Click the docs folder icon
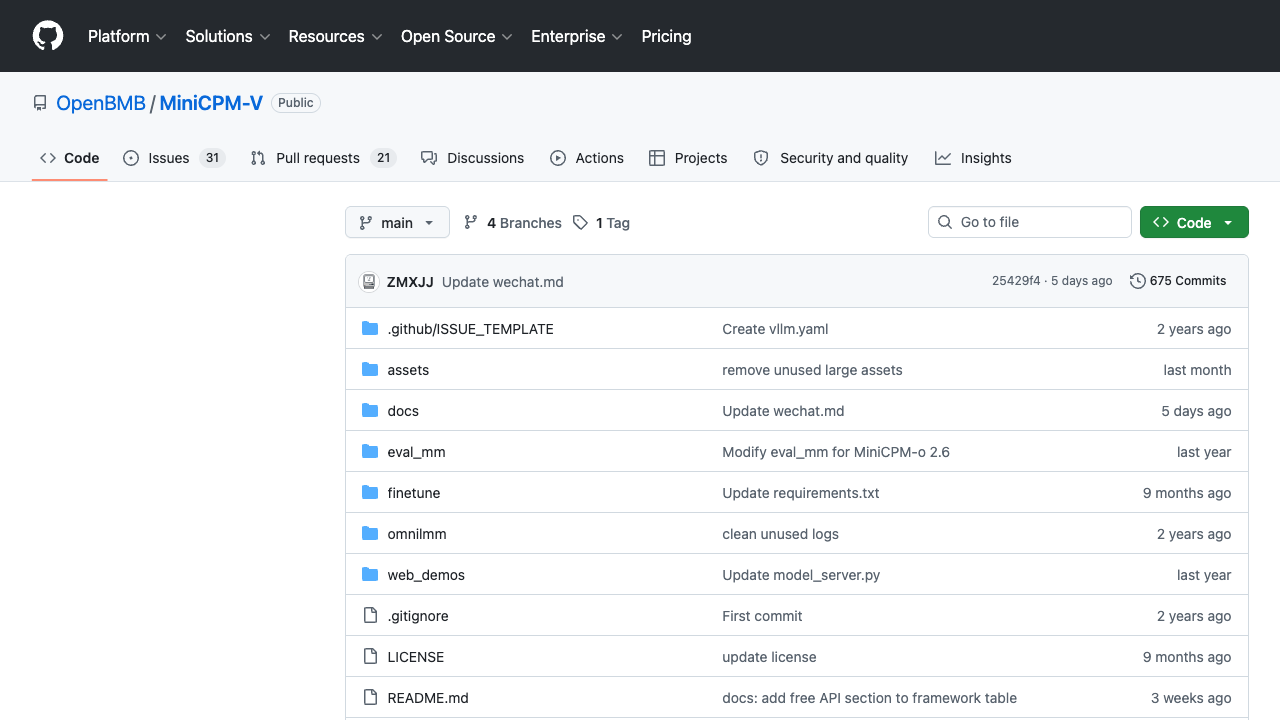 pyautogui.click(x=370, y=411)
